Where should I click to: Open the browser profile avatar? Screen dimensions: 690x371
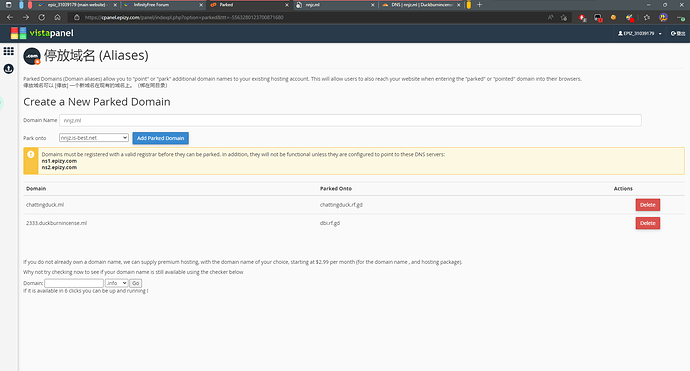[663, 18]
